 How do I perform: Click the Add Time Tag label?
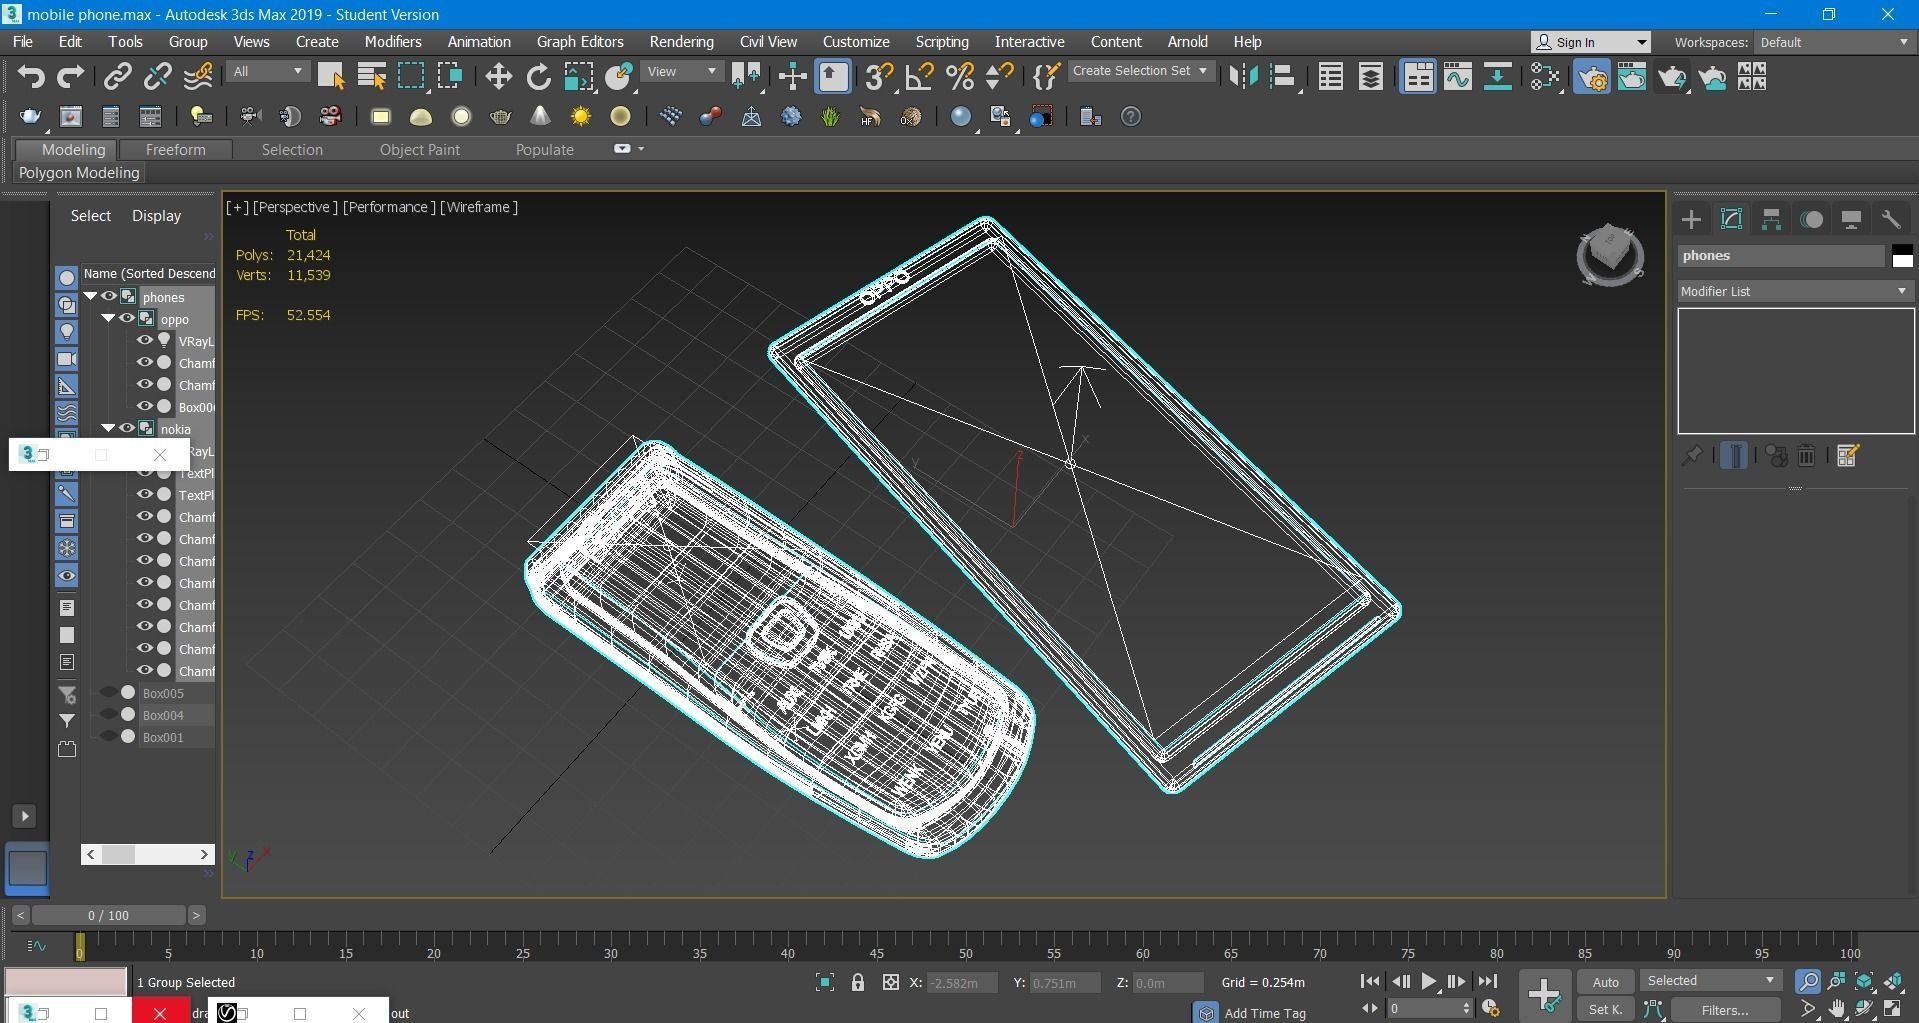(1264, 1013)
